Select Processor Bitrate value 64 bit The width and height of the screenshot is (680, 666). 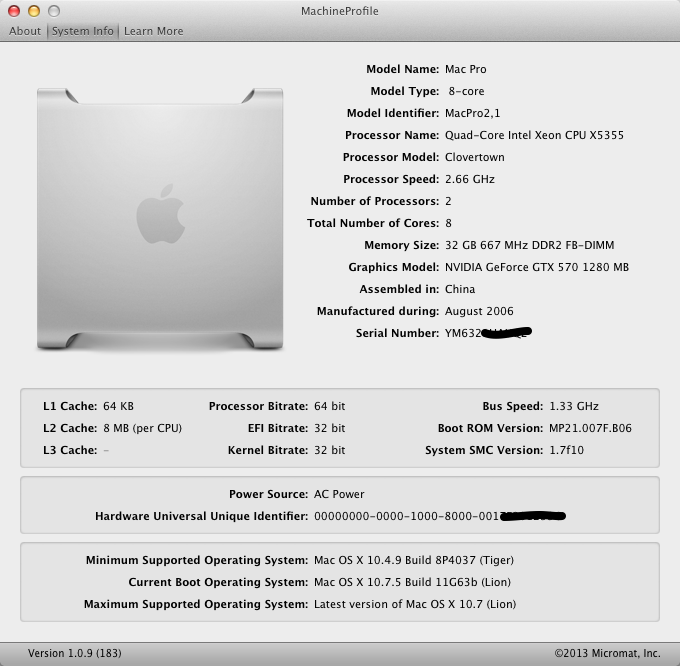(330, 406)
